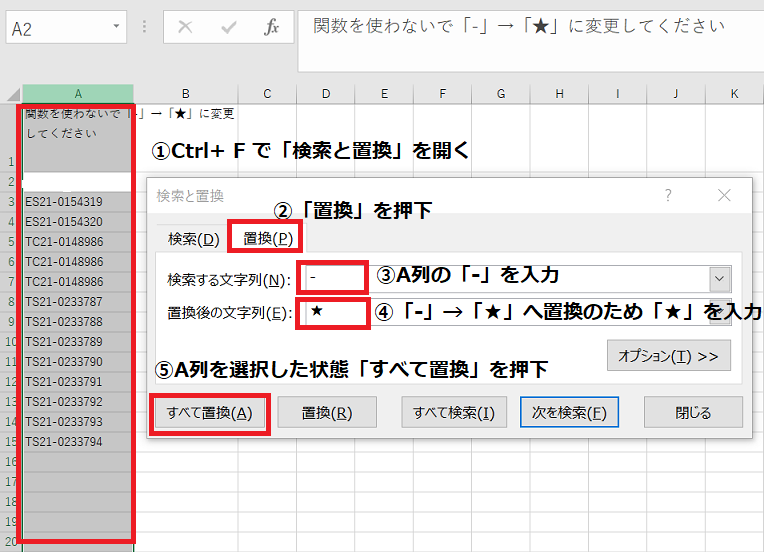
Task: Select cell containing TS21-0233791
Action: (78, 381)
